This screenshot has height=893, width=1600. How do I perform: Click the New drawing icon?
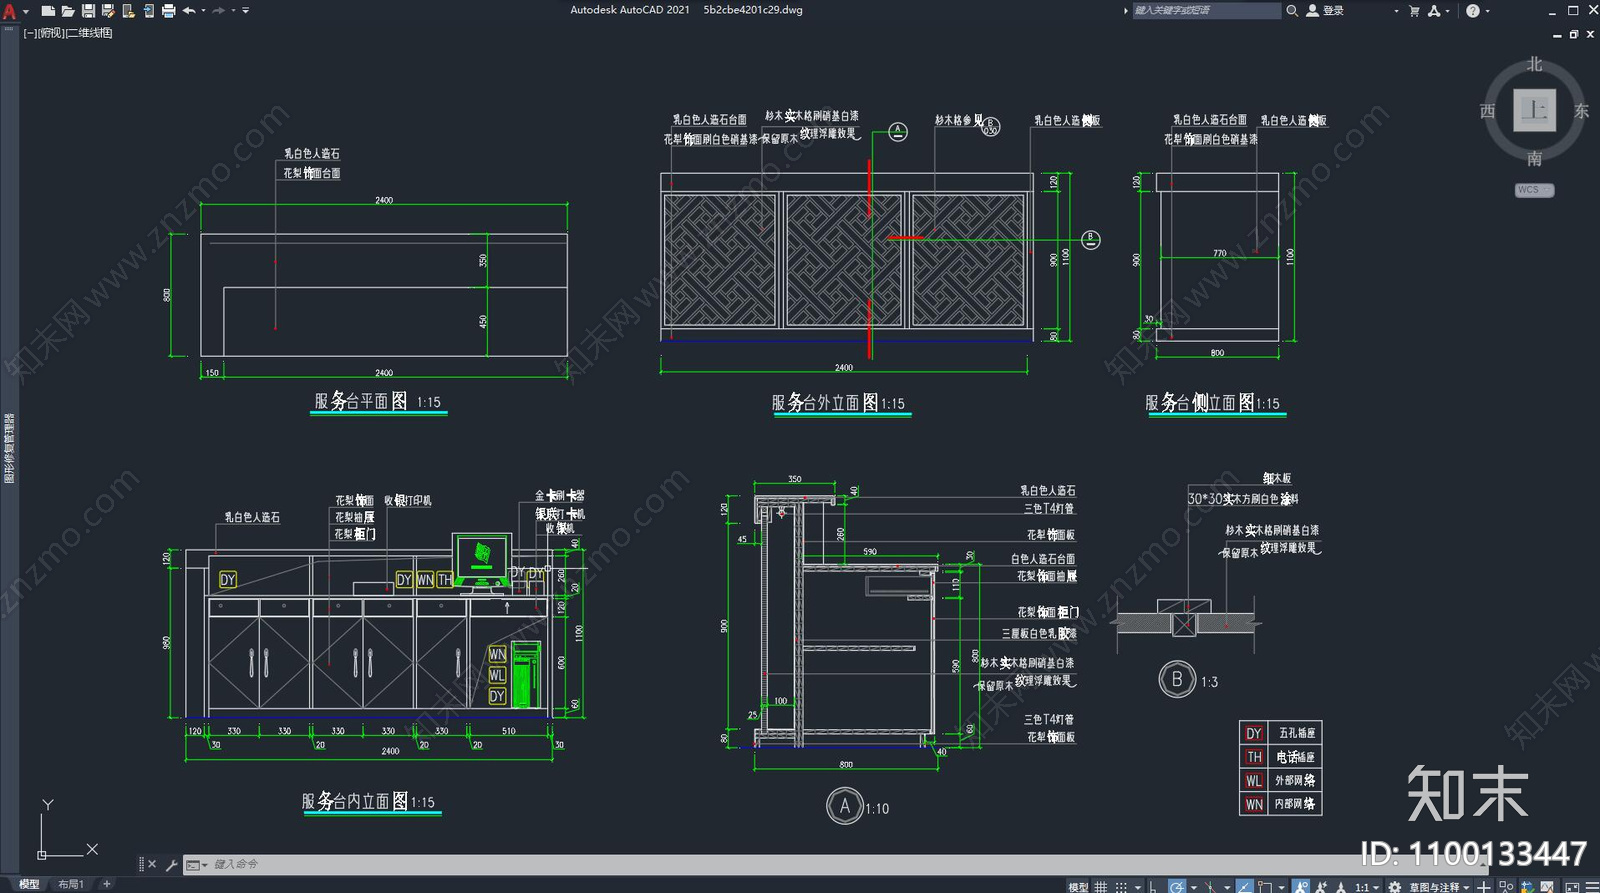coord(48,11)
